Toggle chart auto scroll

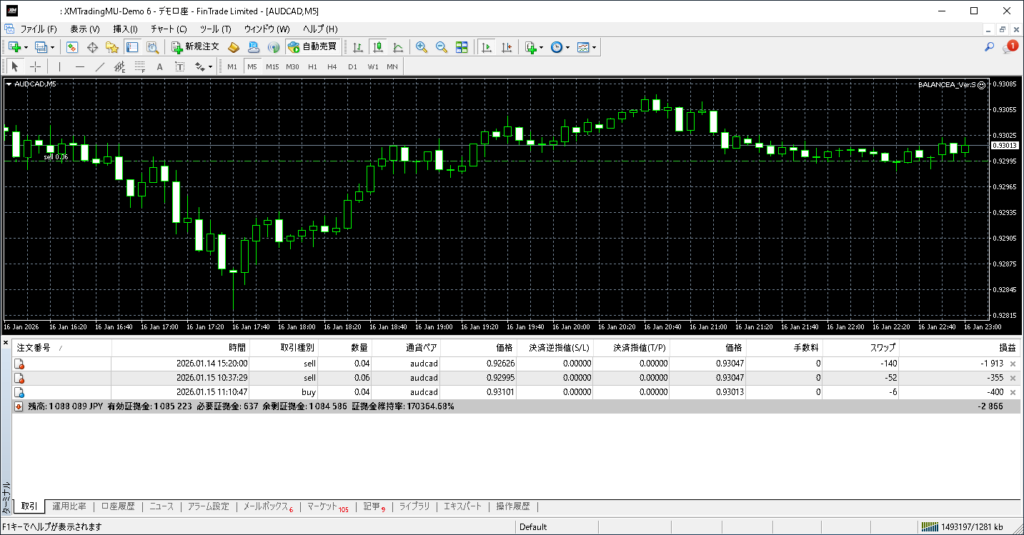point(486,47)
